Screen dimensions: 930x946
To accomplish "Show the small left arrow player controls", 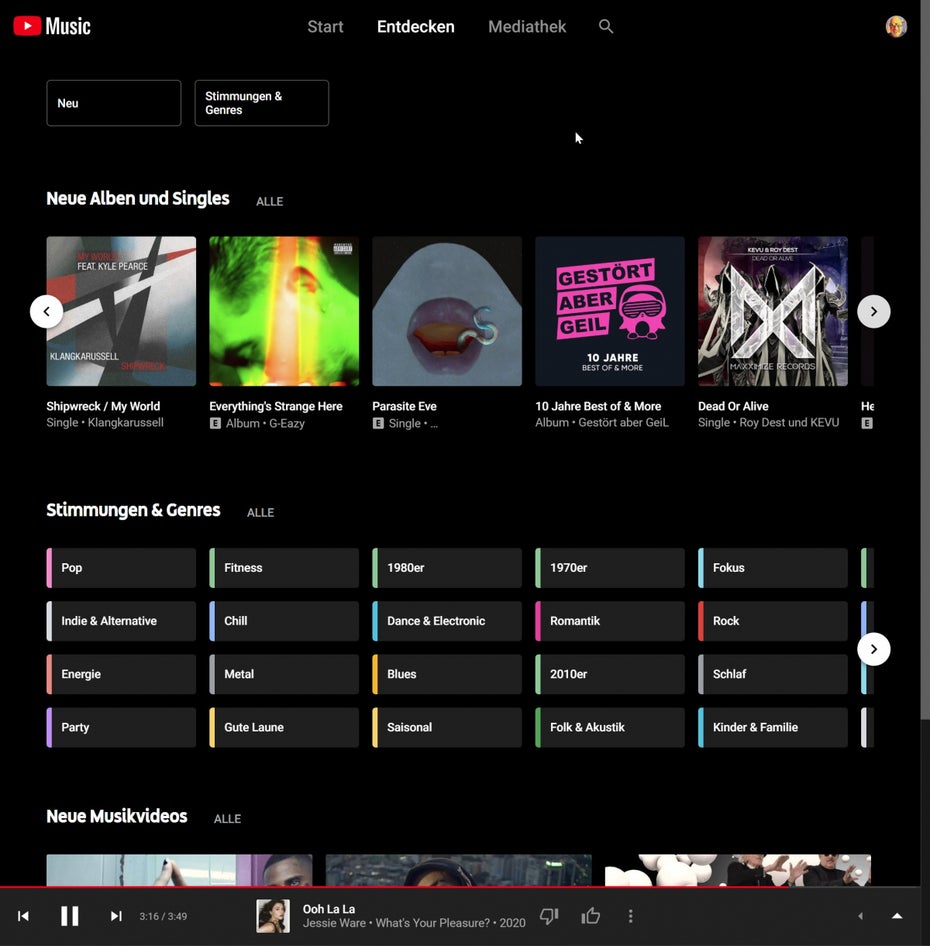I will coord(860,916).
